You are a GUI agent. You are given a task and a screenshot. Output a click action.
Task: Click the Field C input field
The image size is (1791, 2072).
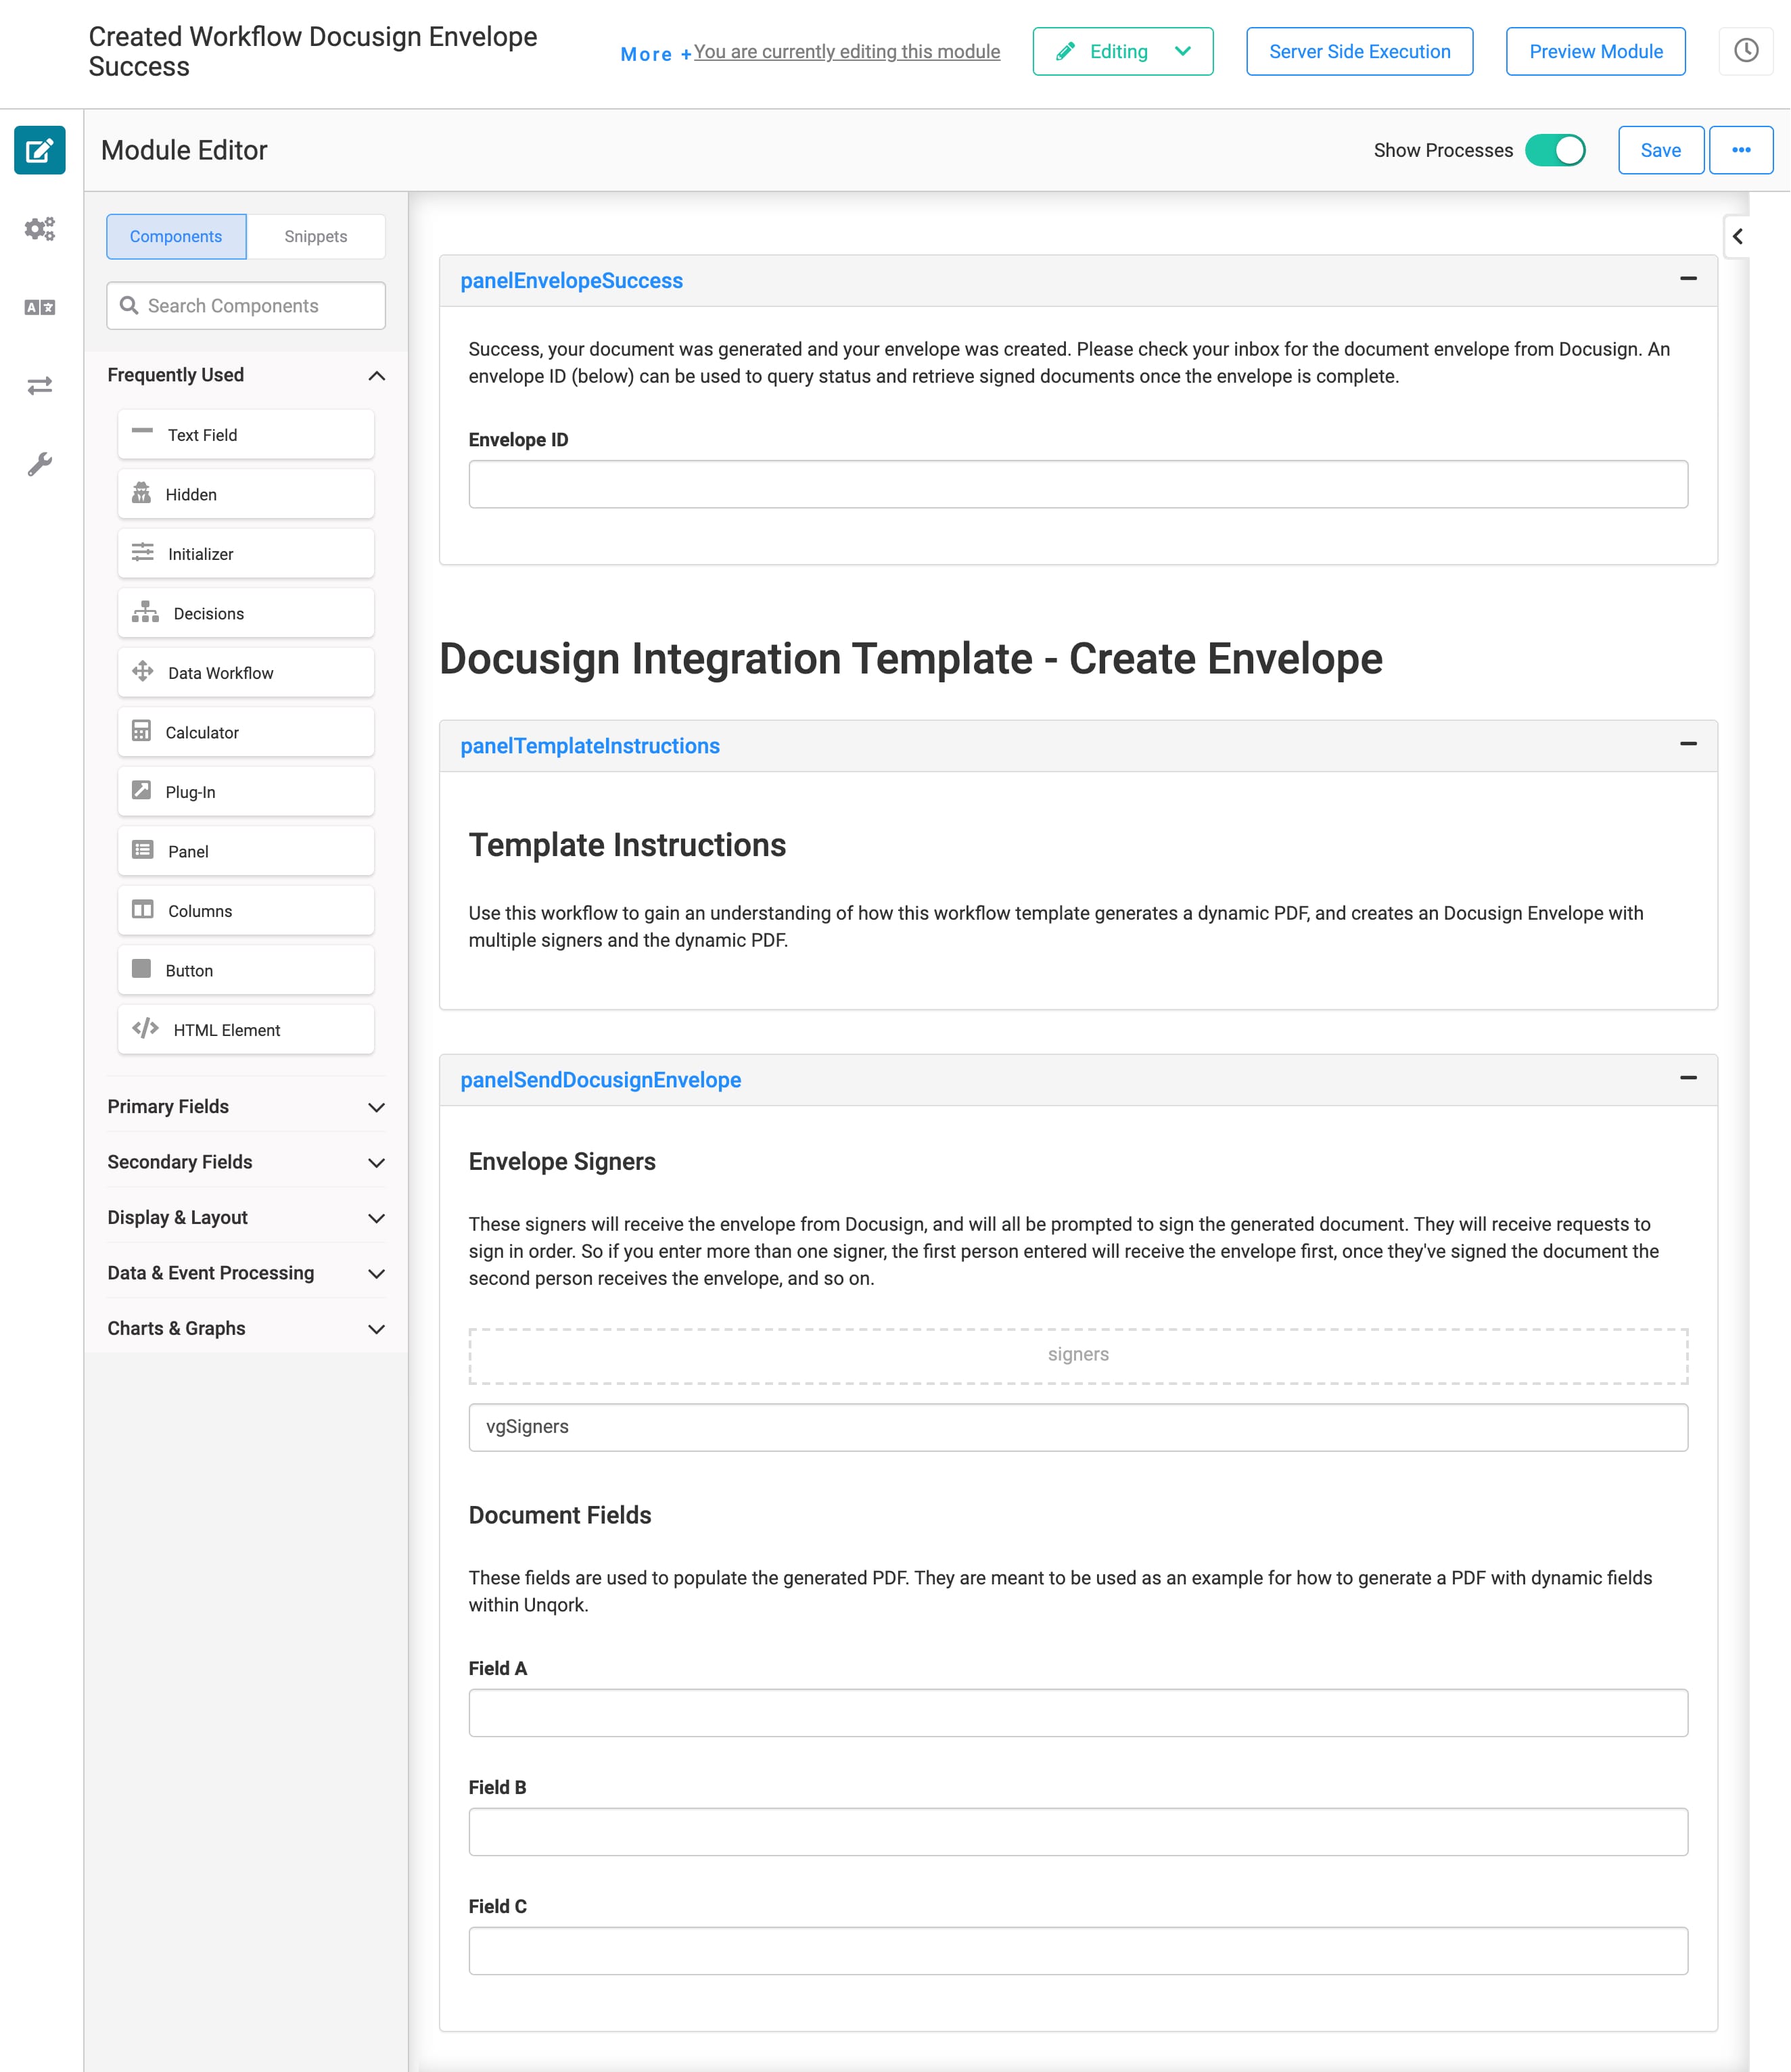pos(1078,1951)
